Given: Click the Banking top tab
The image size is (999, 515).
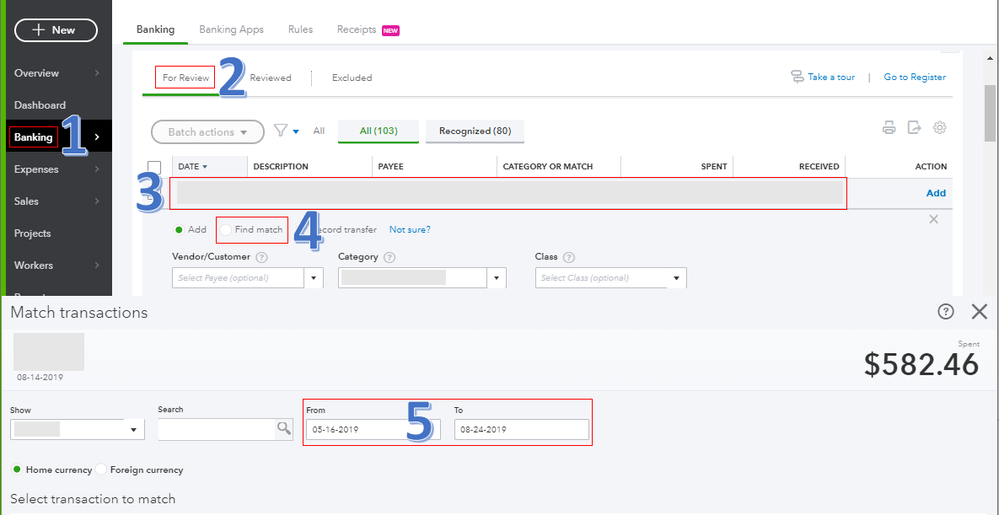Looking at the screenshot, I should (155, 29).
